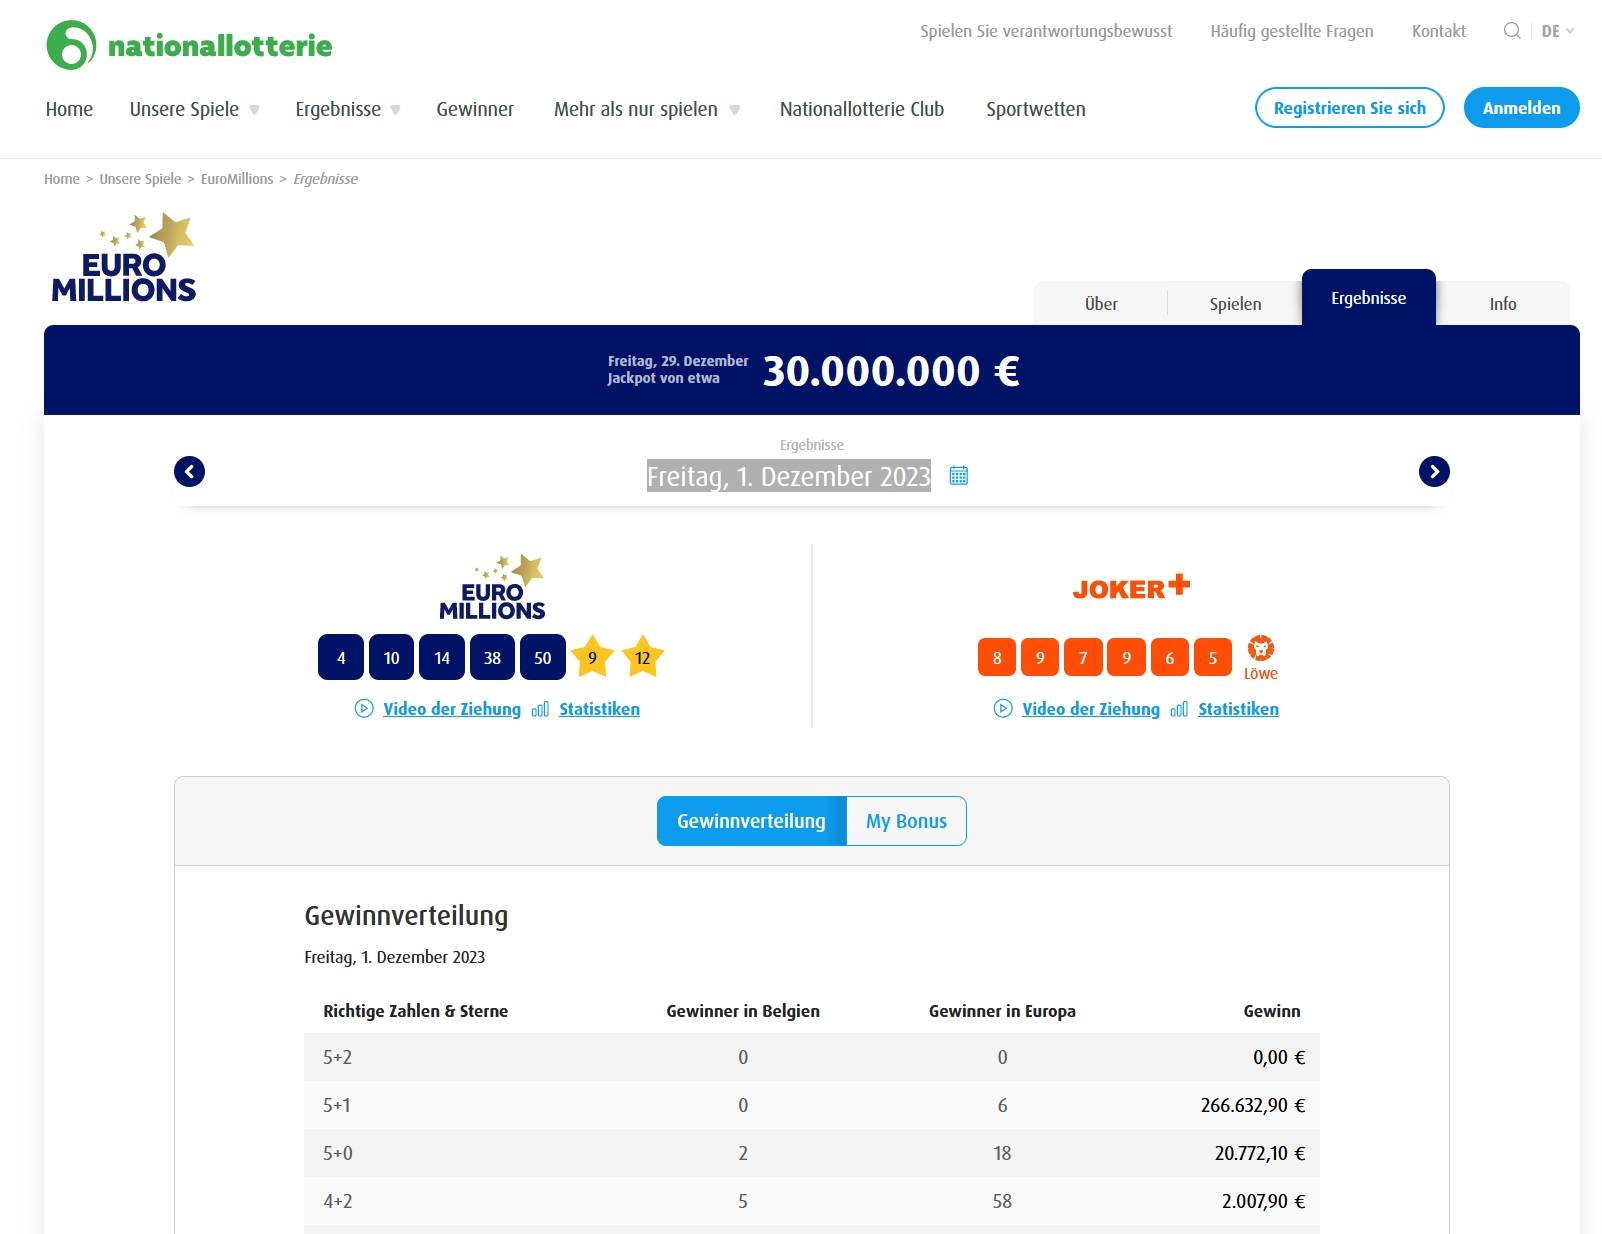Open the Home navigation item
The height and width of the screenshot is (1234, 1602).
[x=69, y=109]
